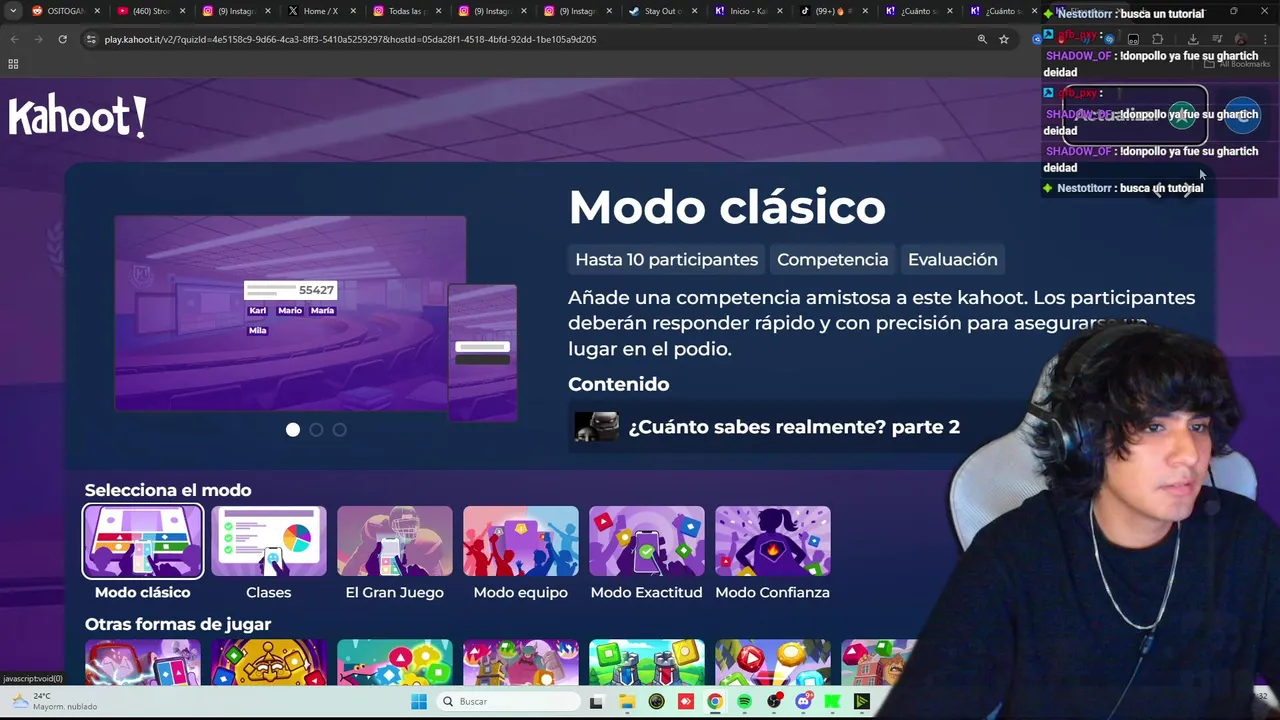Switch to the Todas las tab
The width and height of the screenshot is (1280, 720).
coord(407,11)
